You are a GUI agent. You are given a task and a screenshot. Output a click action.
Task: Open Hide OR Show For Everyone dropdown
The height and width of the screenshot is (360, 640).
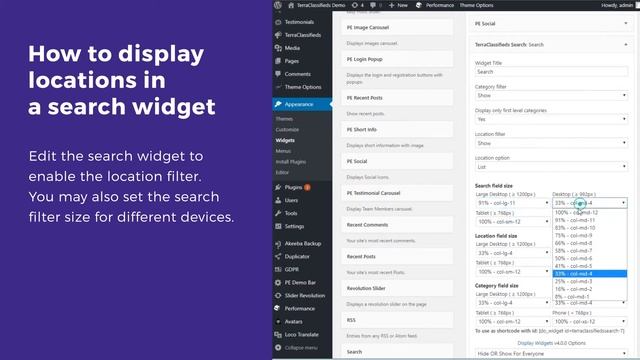[551, 353]
